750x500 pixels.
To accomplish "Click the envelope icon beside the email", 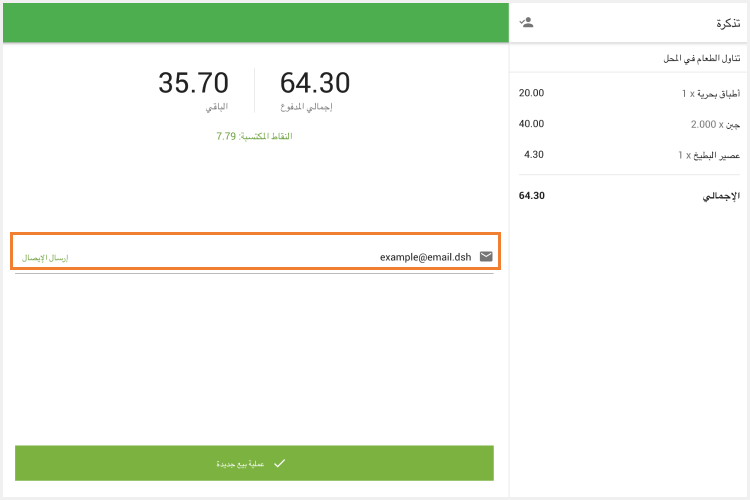I will (486, 257).
